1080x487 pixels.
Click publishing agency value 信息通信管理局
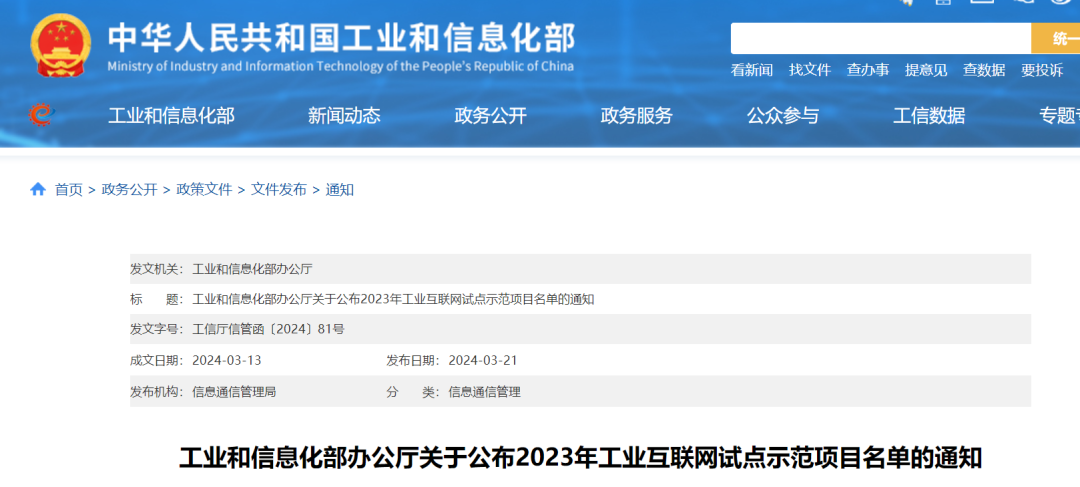click(234, 392)
